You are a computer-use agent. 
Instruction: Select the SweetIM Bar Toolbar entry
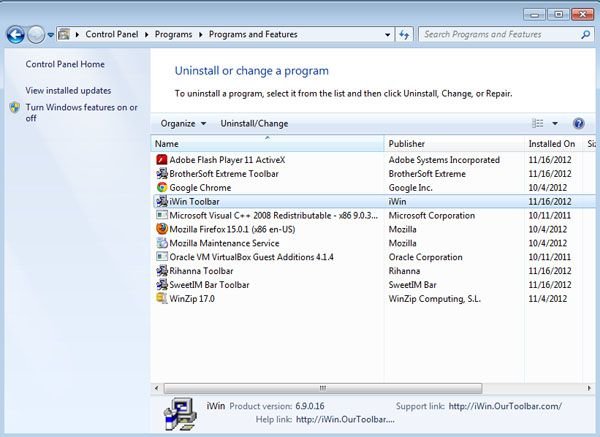(x=209, y=285)
